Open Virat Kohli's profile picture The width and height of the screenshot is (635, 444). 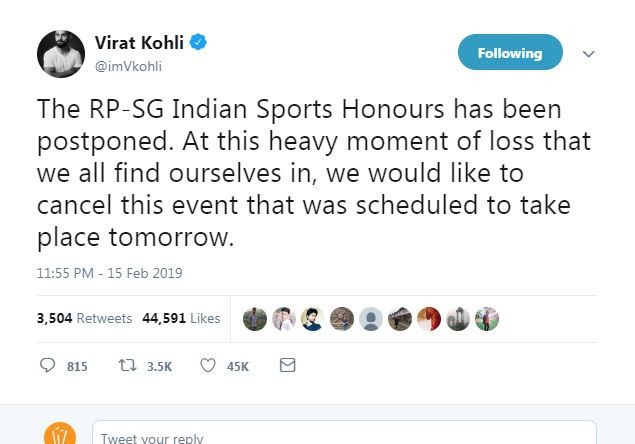pos(61,54)
